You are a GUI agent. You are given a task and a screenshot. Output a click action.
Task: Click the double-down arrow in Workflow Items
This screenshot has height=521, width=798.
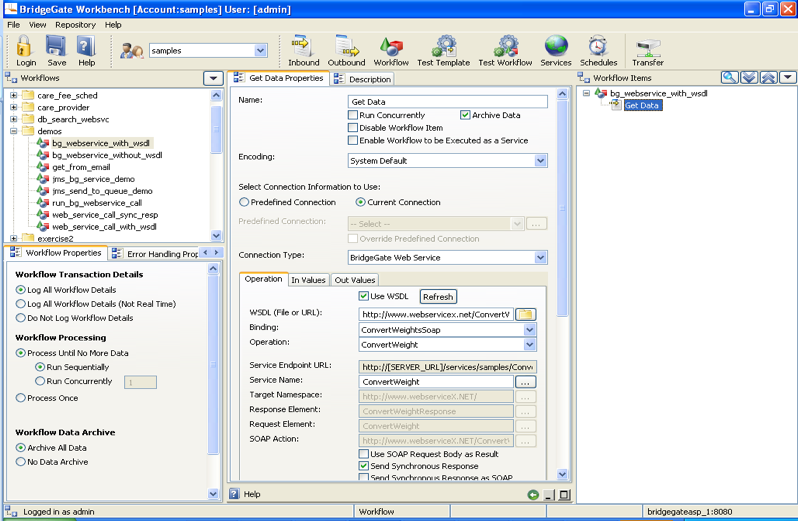[749, 77]
